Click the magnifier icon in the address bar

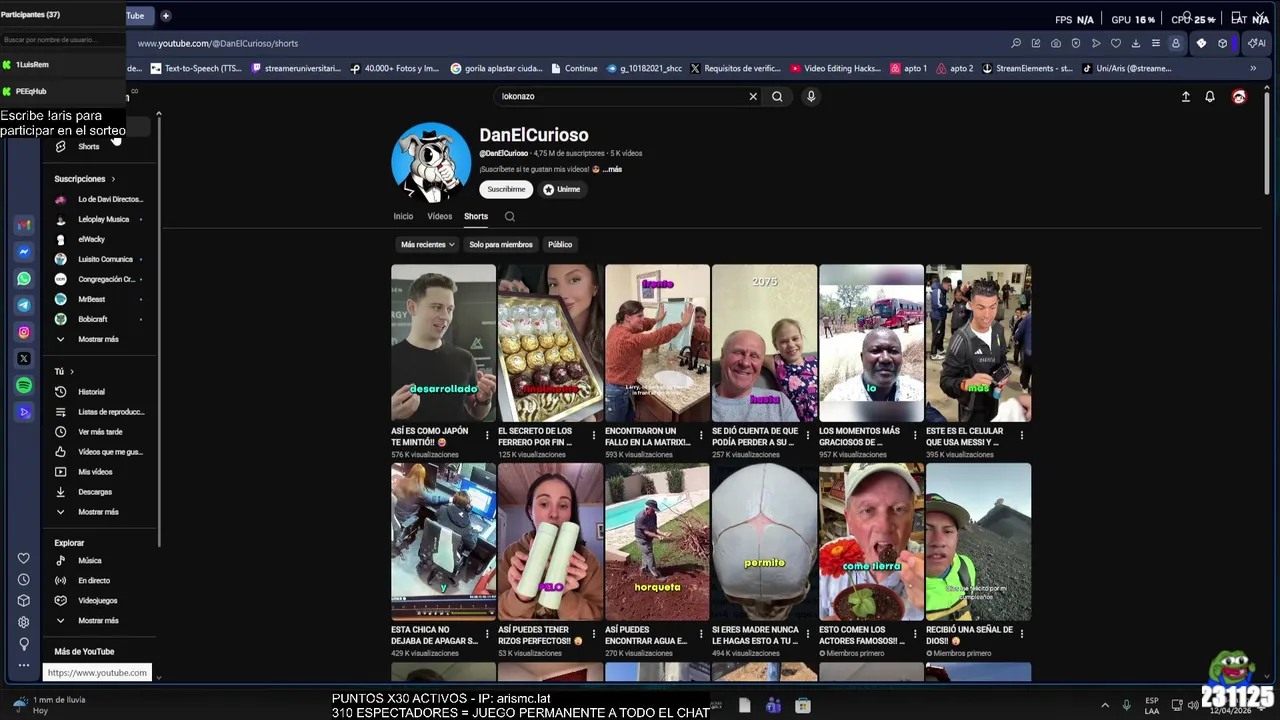1016,43
